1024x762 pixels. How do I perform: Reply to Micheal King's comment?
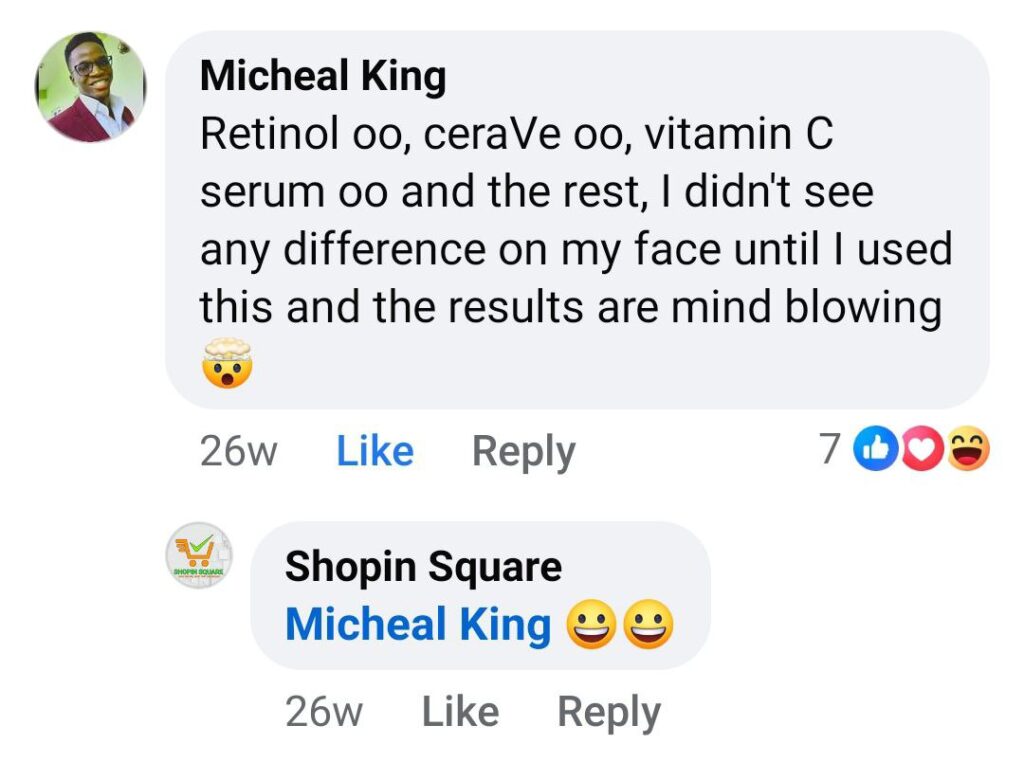point(523,452)
